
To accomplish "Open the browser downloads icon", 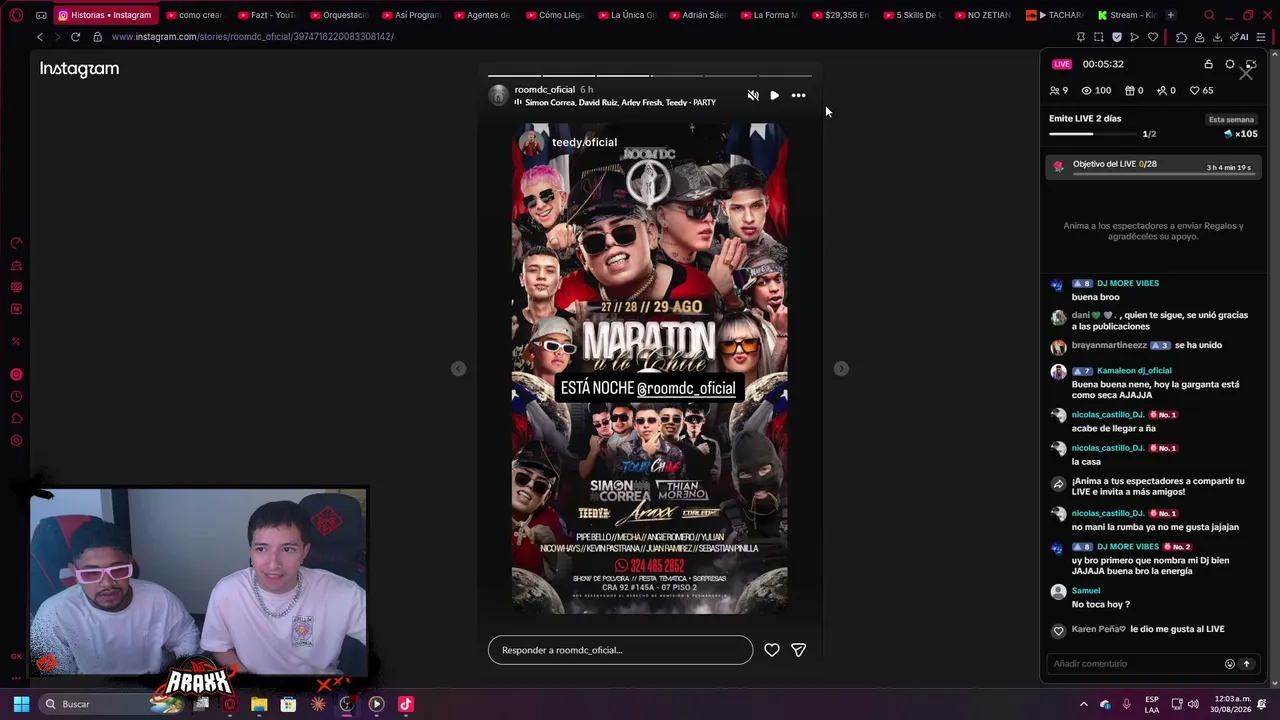I will point(1217,37).
